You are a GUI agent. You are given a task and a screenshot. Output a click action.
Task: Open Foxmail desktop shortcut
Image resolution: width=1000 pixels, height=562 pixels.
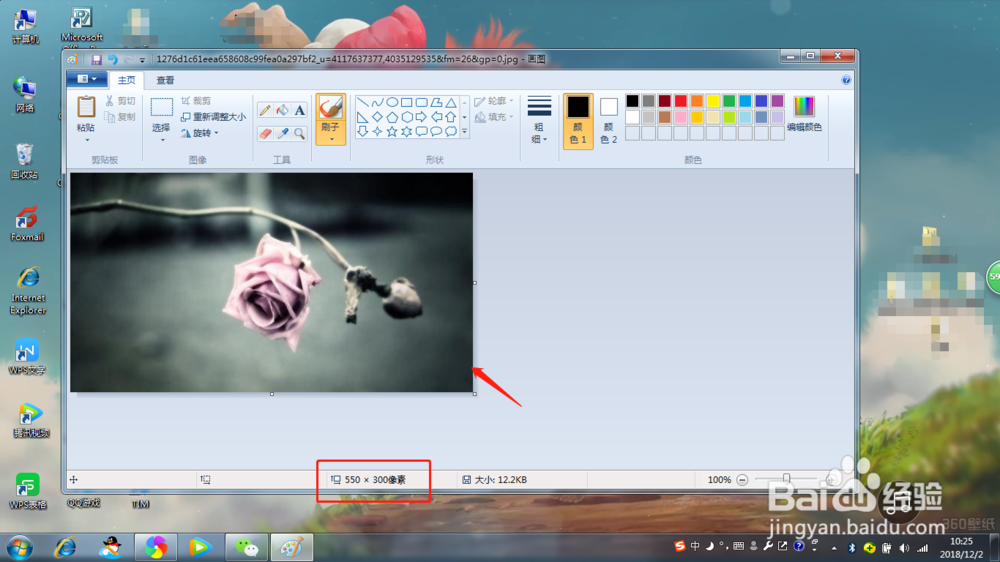tap(27, 224)
